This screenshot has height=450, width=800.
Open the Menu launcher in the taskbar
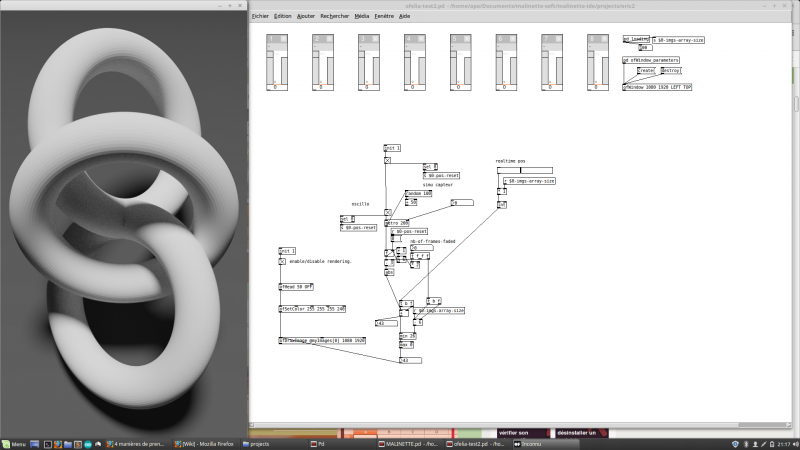point(14,444)
